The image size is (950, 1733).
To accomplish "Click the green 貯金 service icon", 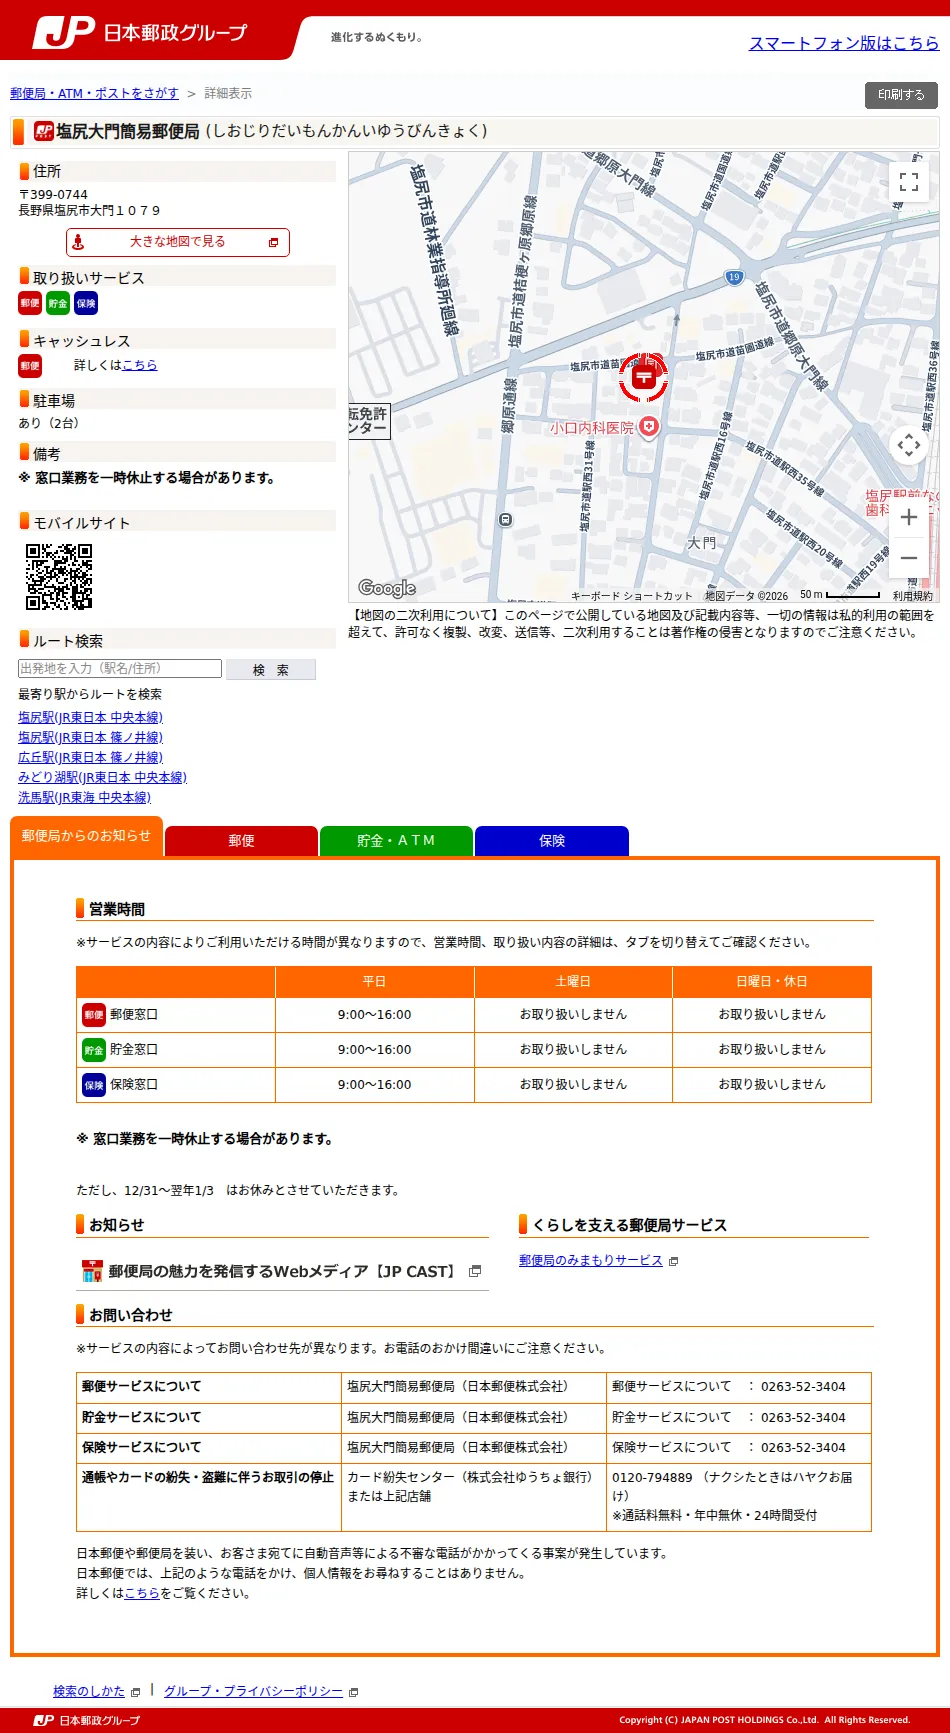I will point(58,303).
